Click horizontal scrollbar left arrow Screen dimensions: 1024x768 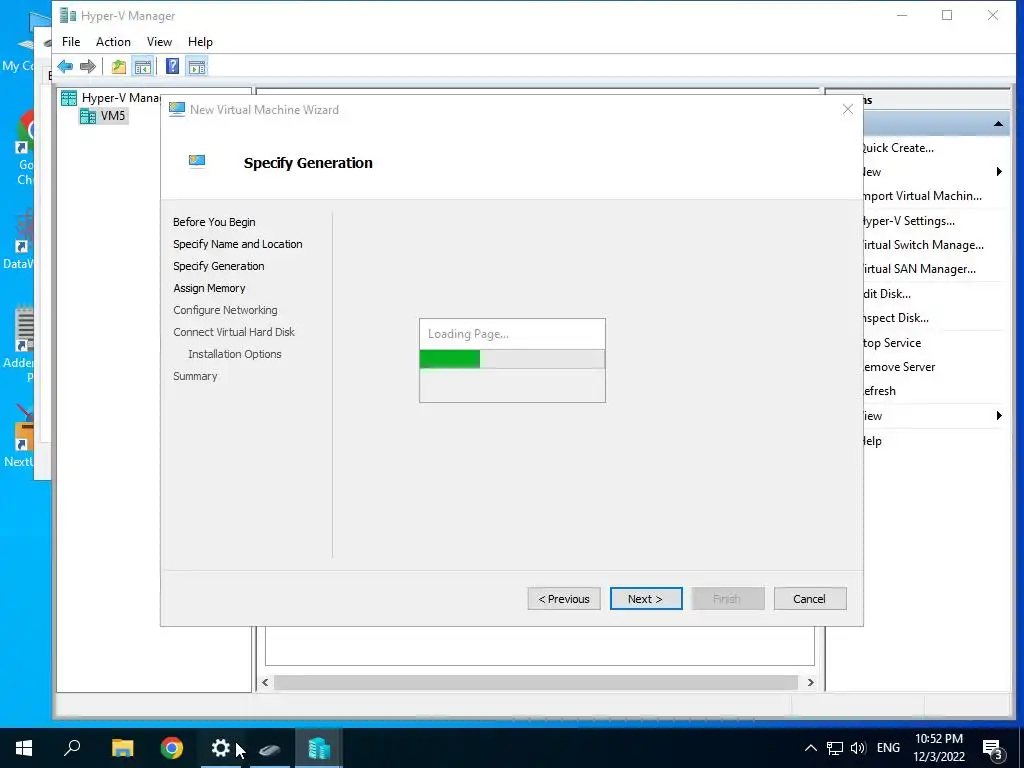[265, 682]
